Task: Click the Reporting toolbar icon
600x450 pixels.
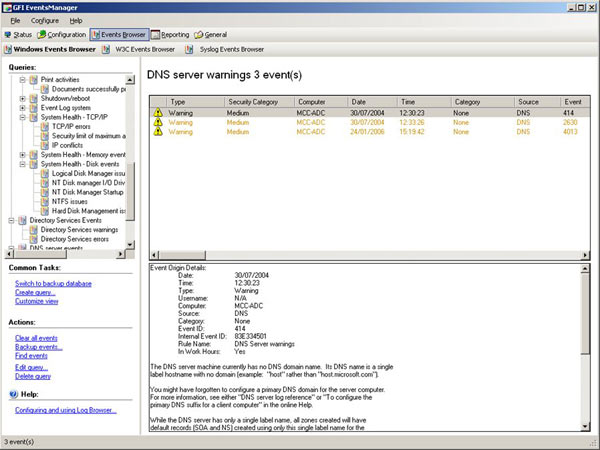Action: coord(155,35)
